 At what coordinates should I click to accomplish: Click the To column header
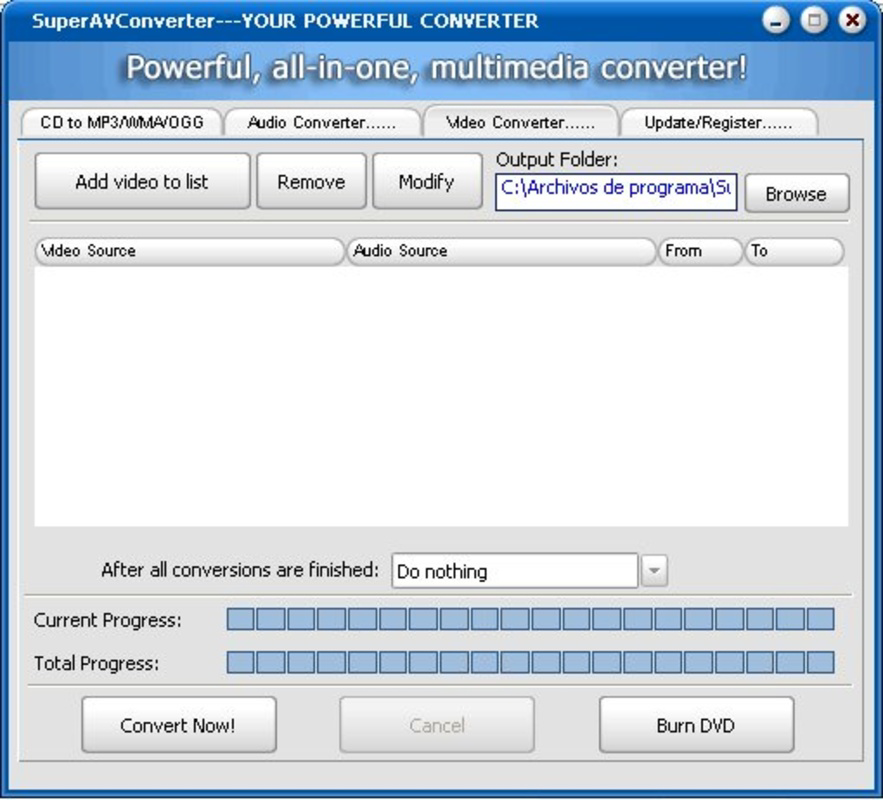pos(795,251)
